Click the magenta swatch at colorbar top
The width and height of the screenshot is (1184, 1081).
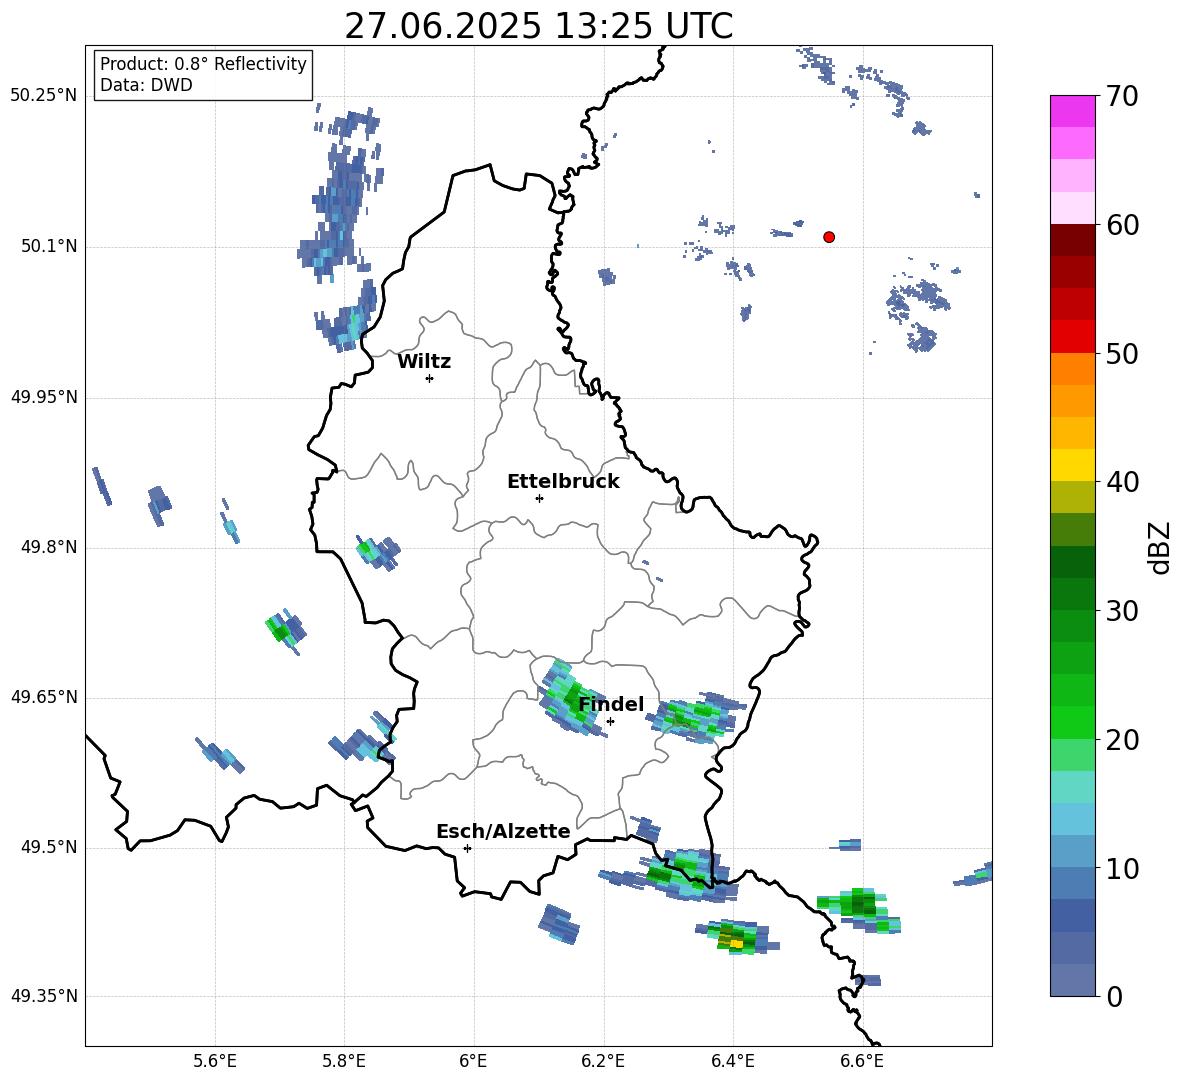pos(1072,111)
